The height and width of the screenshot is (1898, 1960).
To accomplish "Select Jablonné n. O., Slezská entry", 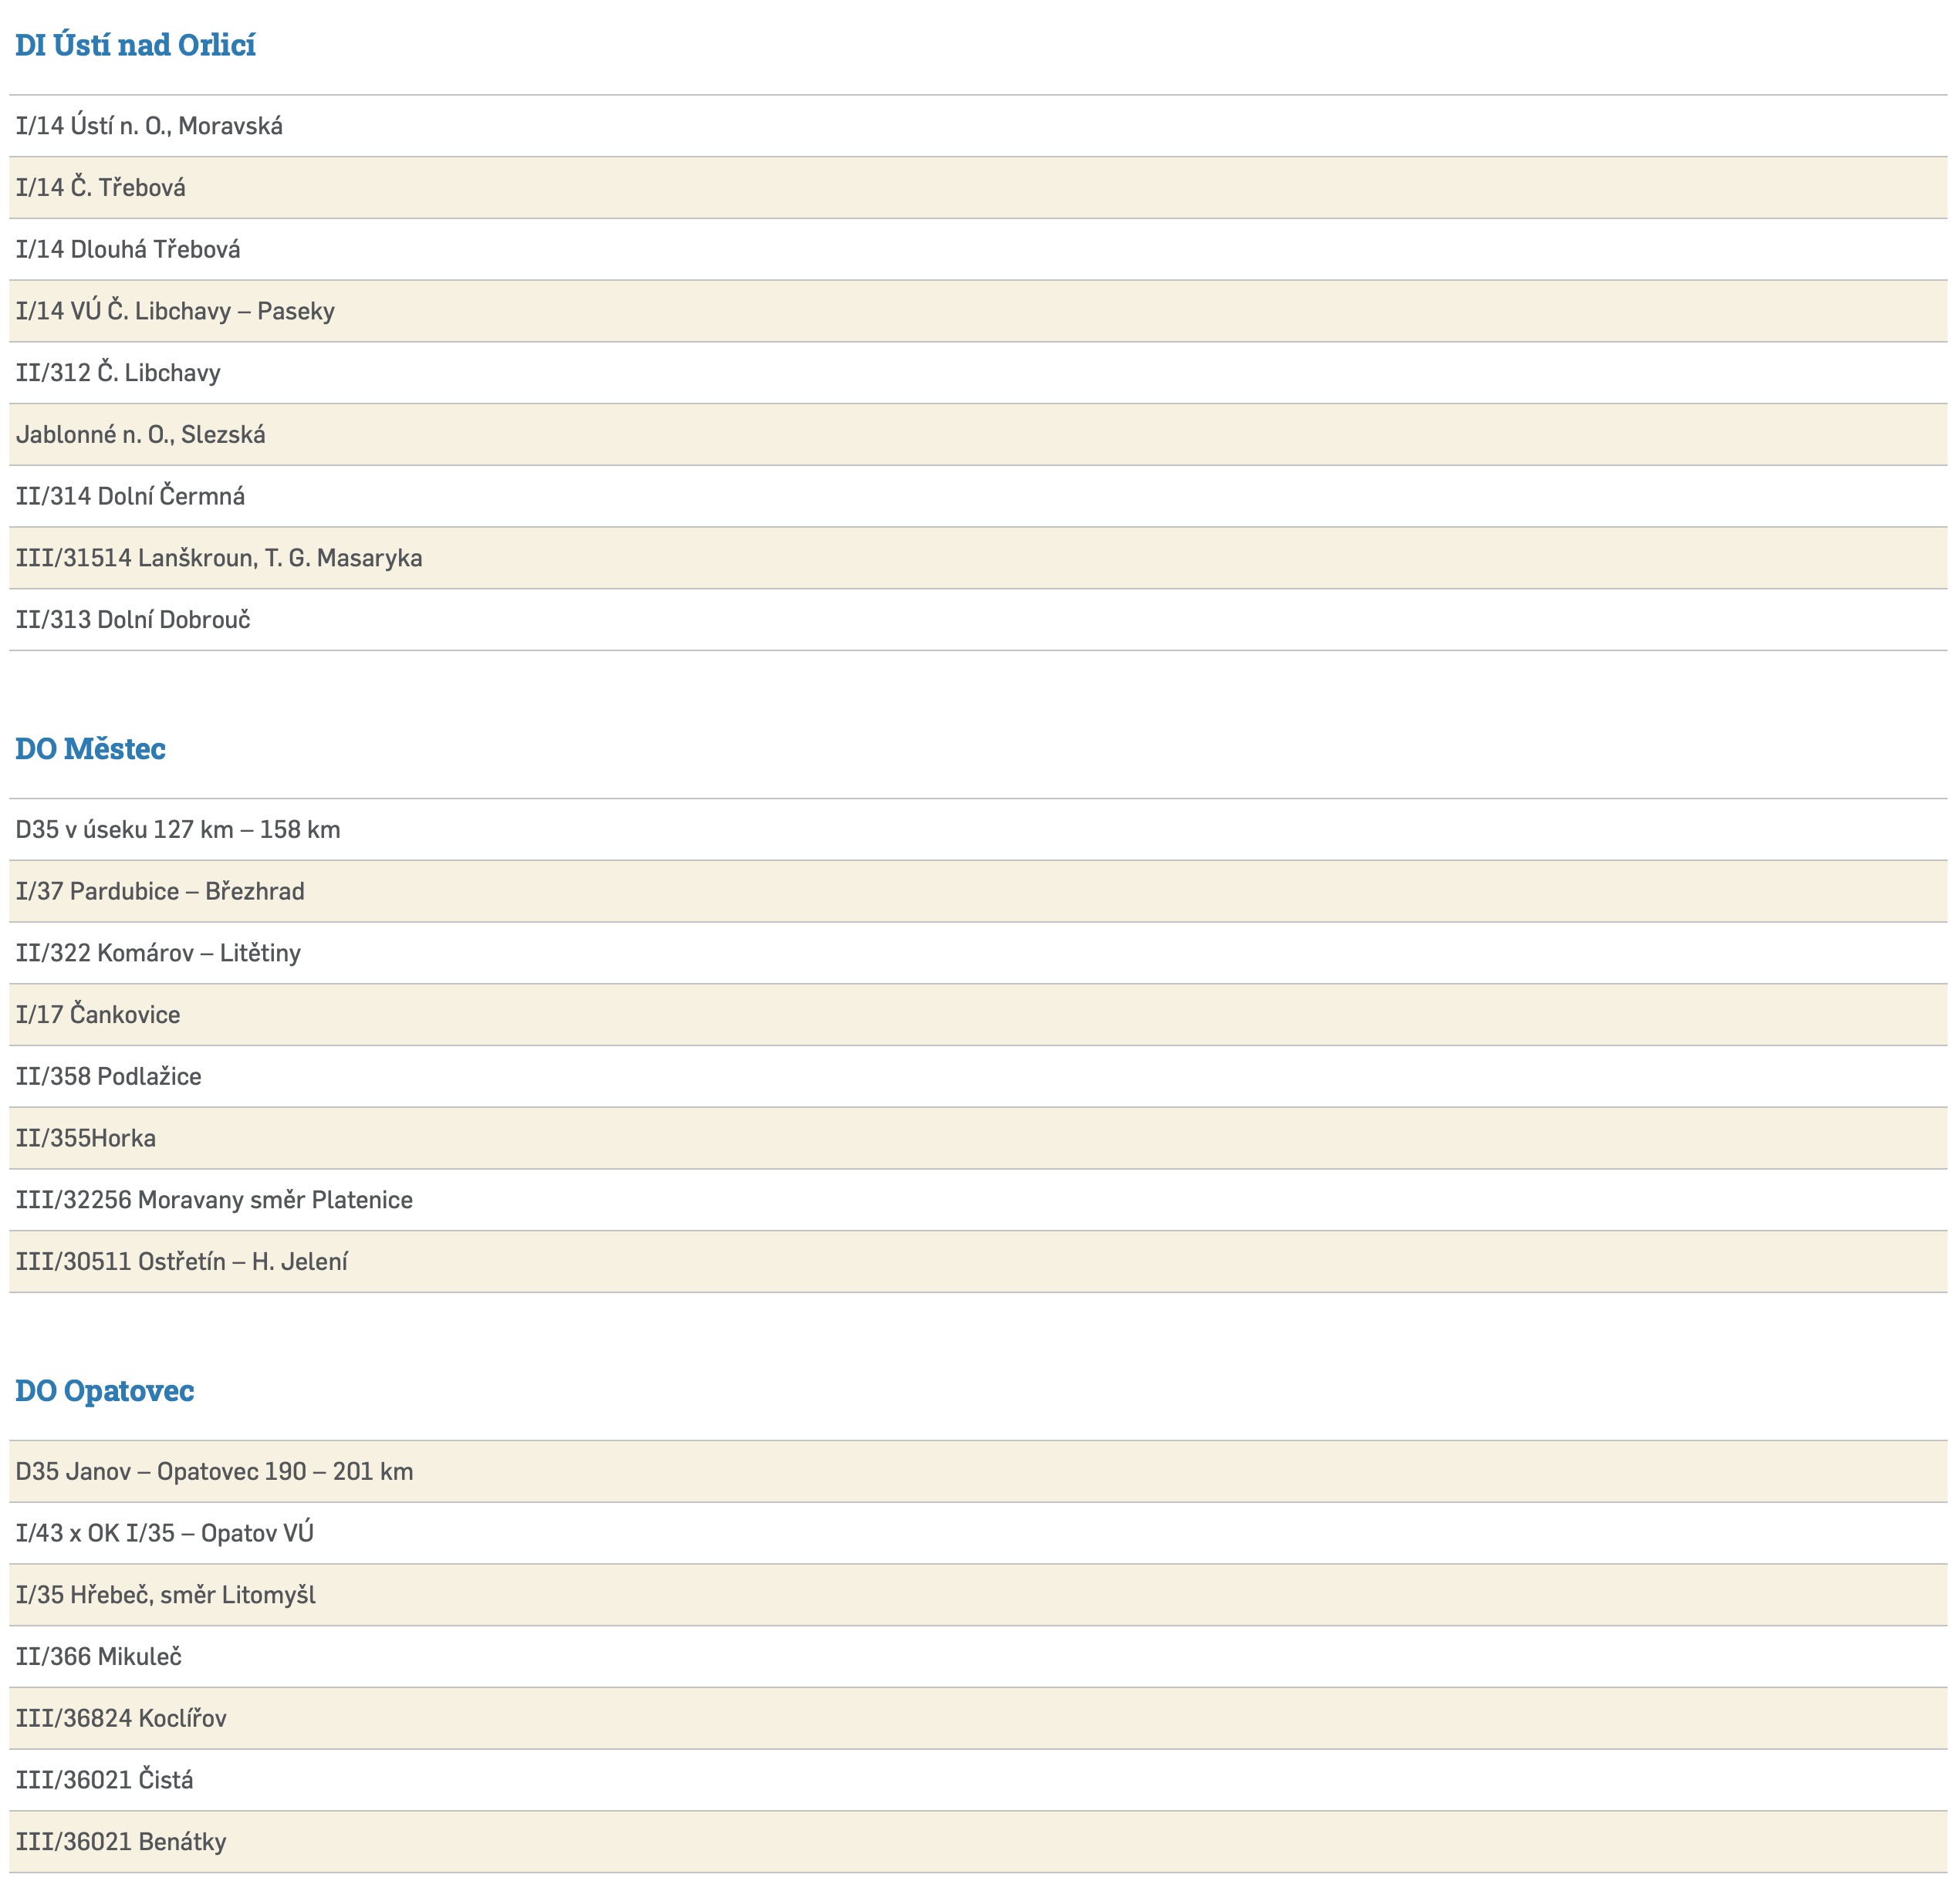I will click(141, 435).
